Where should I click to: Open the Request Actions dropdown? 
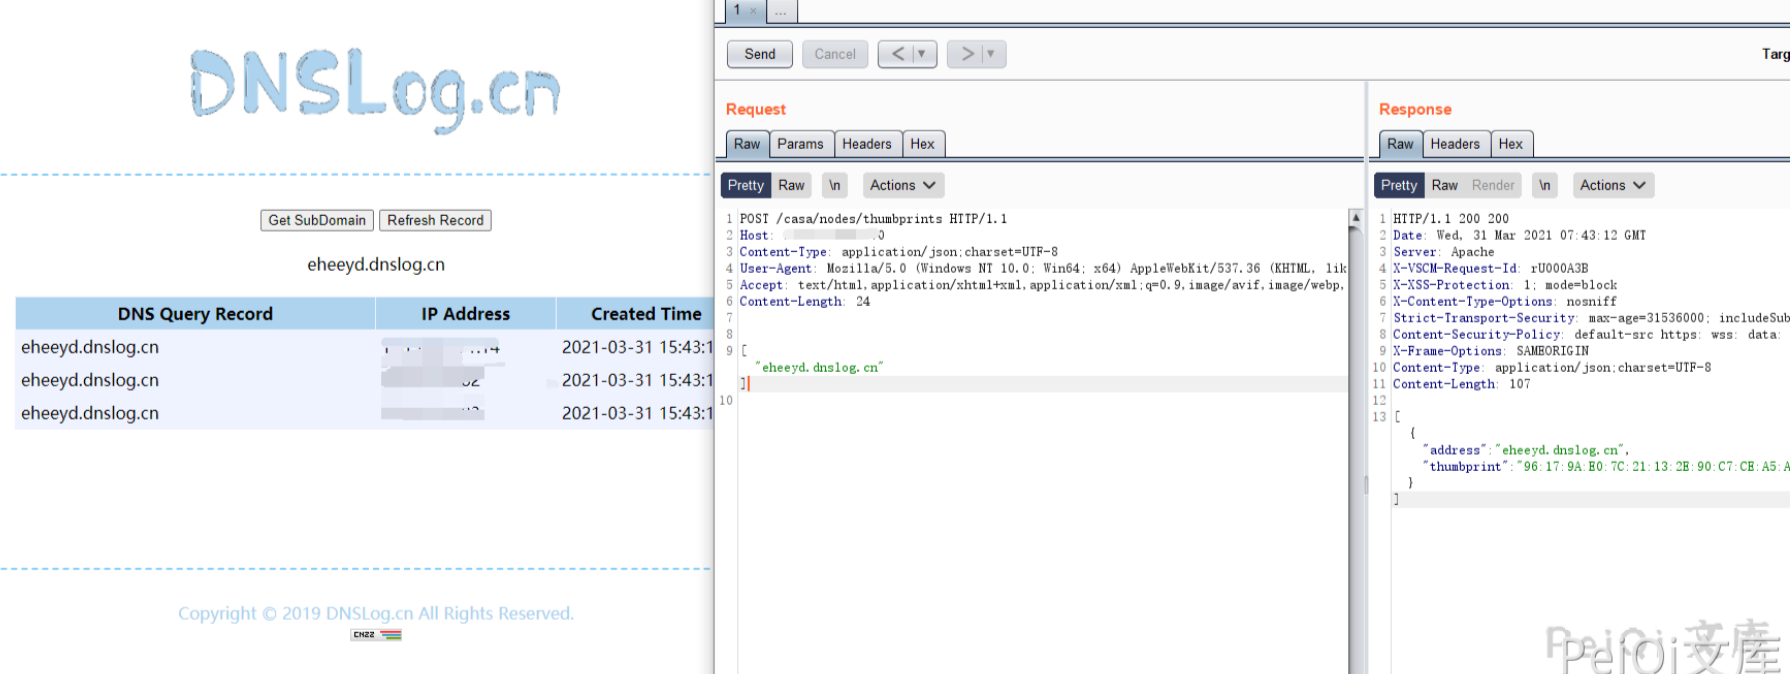coord(902,185)
